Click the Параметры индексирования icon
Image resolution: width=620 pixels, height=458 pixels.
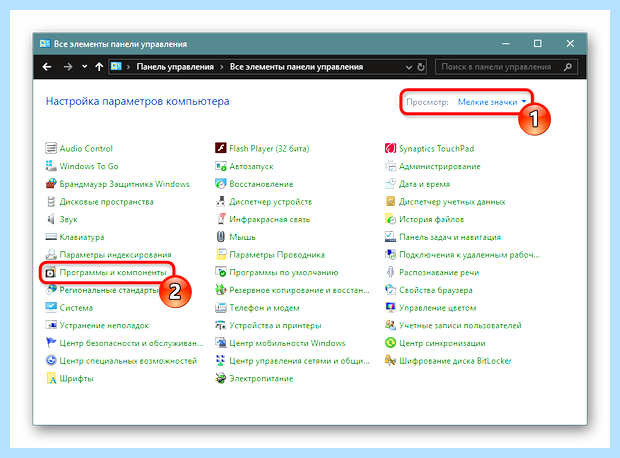51,254
